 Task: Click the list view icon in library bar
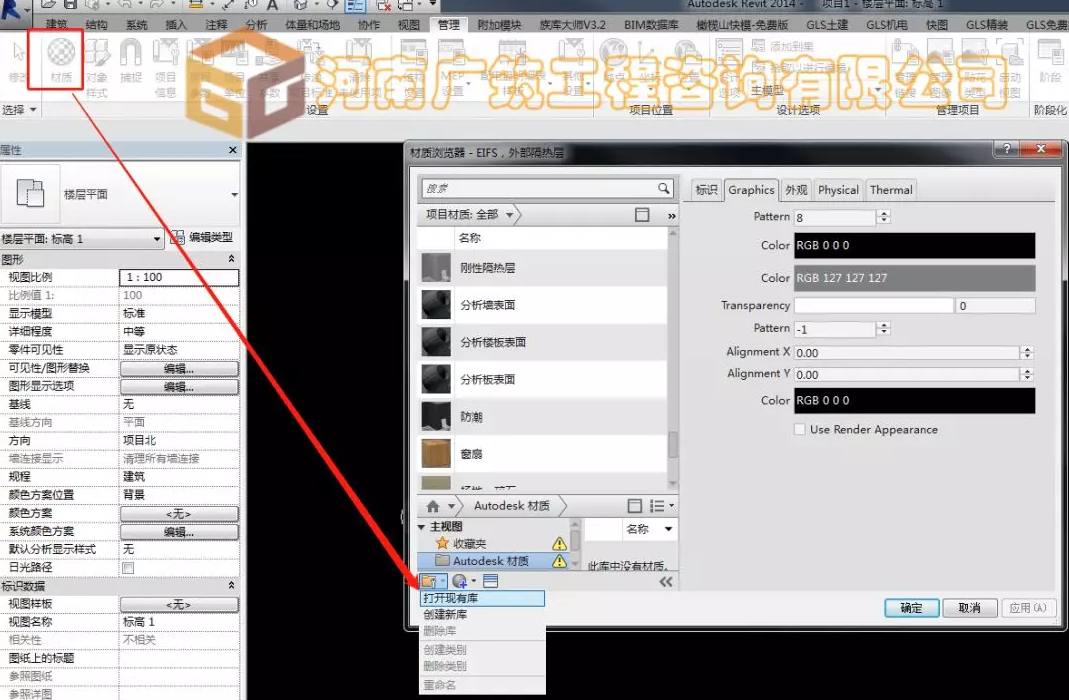(657, 506)
